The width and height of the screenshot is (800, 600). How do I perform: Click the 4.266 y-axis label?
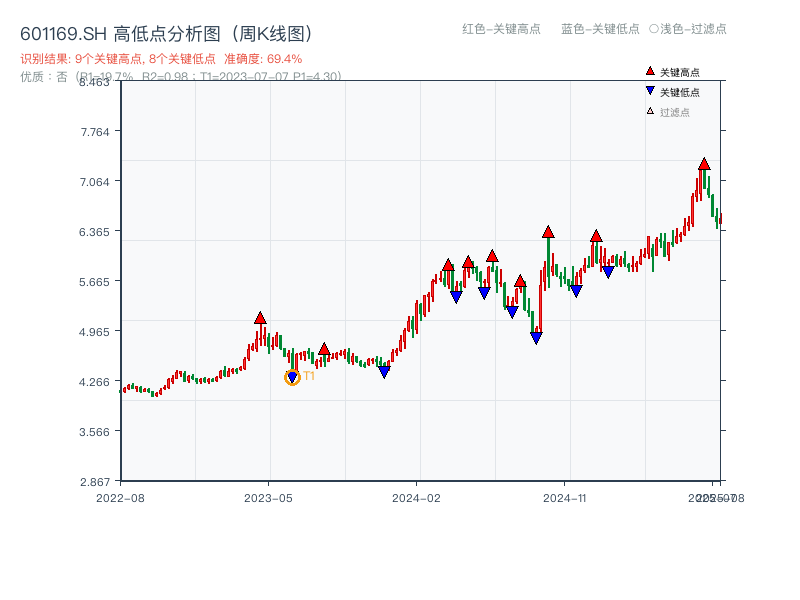pos(94,382)
